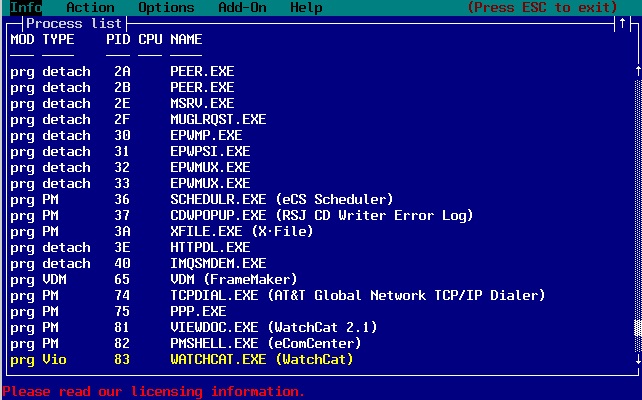
Task: Select PMSHELL.EXE (eComCenter) row
Action: click(186, 343)
